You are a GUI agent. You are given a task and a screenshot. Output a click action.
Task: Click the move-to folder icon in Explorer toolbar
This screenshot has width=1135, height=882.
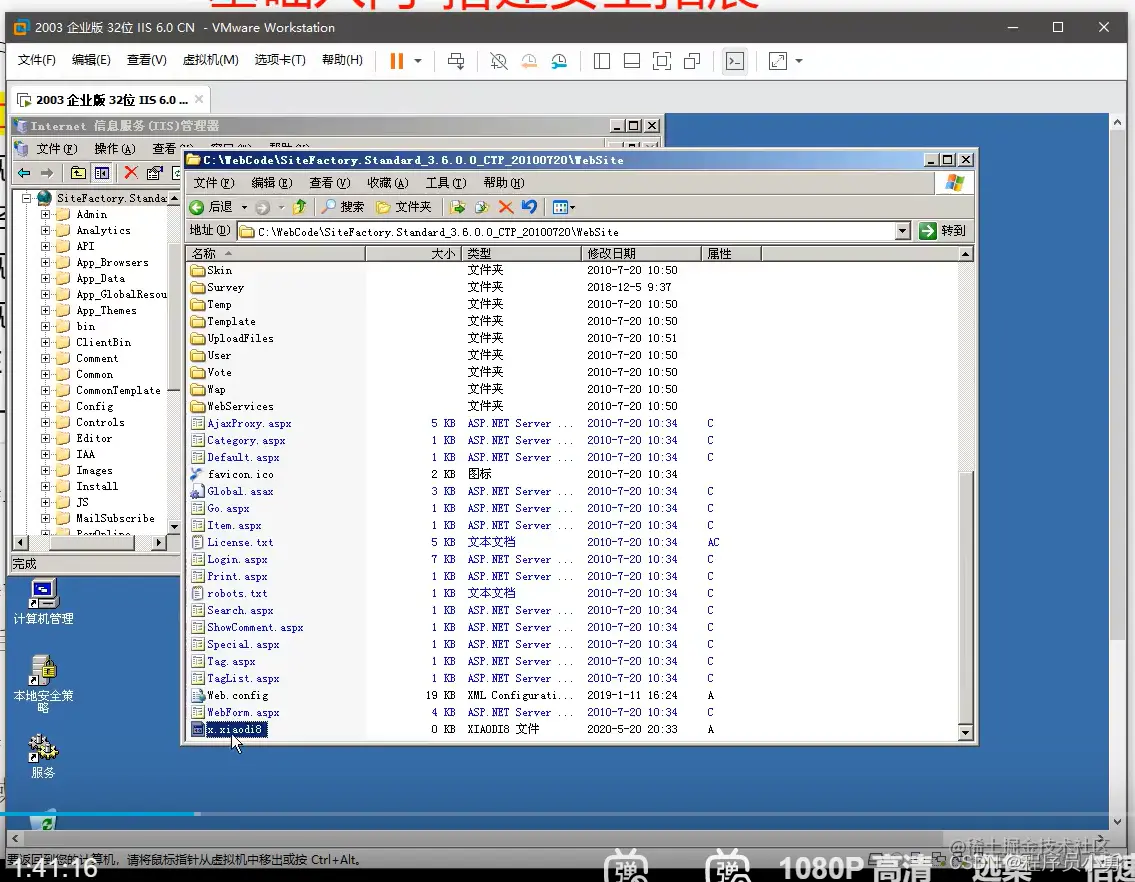(x=457, y=207)
